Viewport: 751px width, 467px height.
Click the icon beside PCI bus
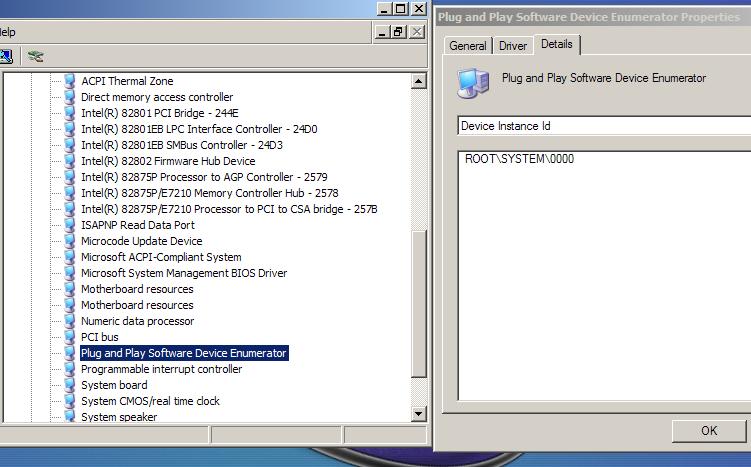click(69, 337)
